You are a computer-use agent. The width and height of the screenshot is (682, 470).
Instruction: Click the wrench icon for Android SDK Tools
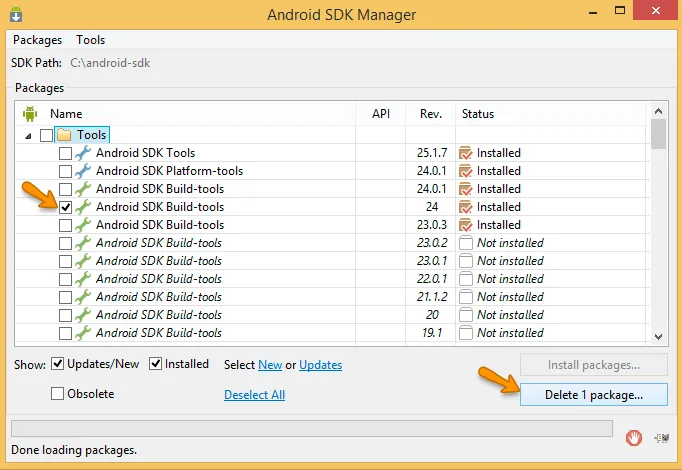tap(83, 153)
